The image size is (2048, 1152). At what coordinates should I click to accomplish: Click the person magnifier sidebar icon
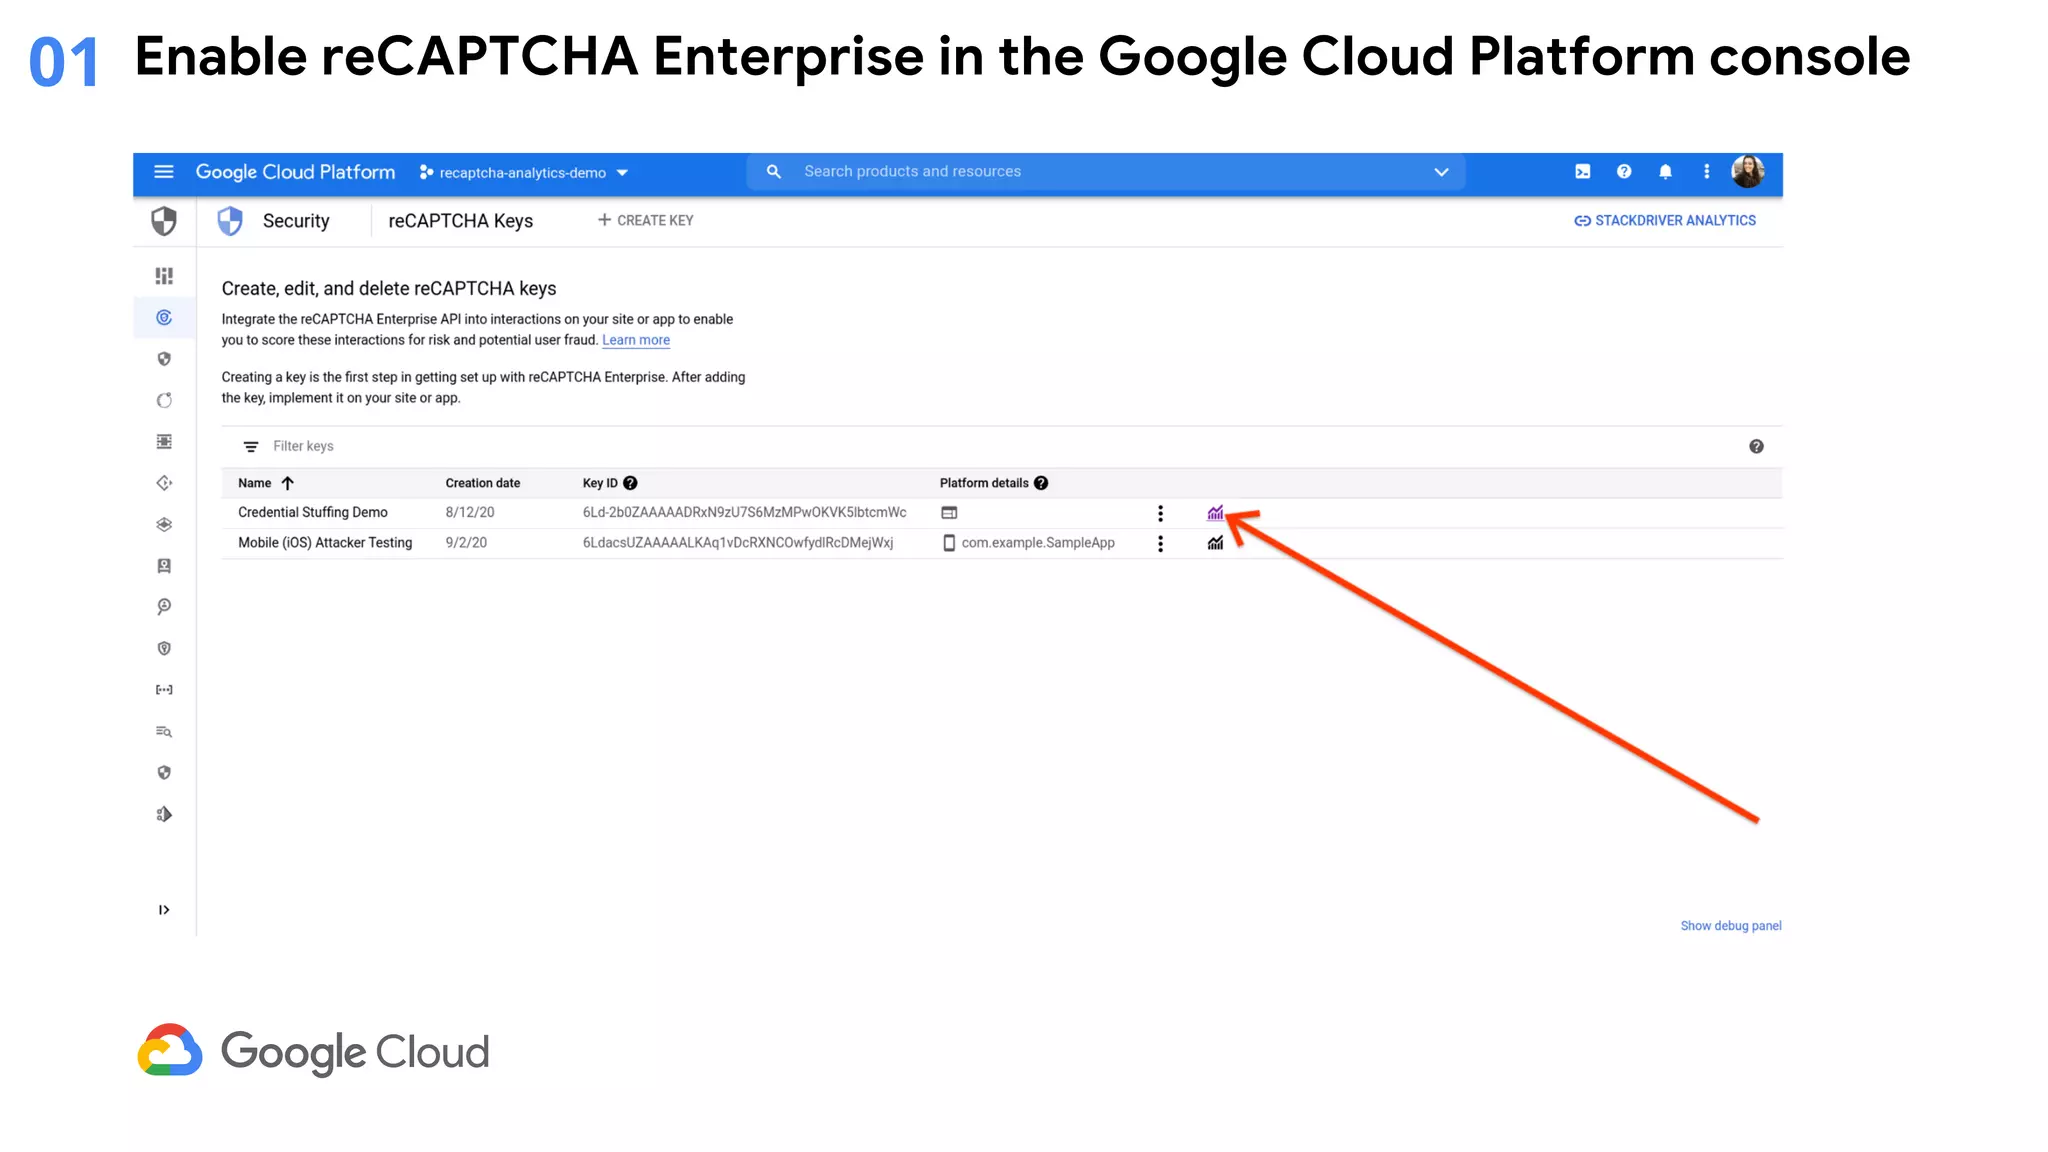[164, 607]
